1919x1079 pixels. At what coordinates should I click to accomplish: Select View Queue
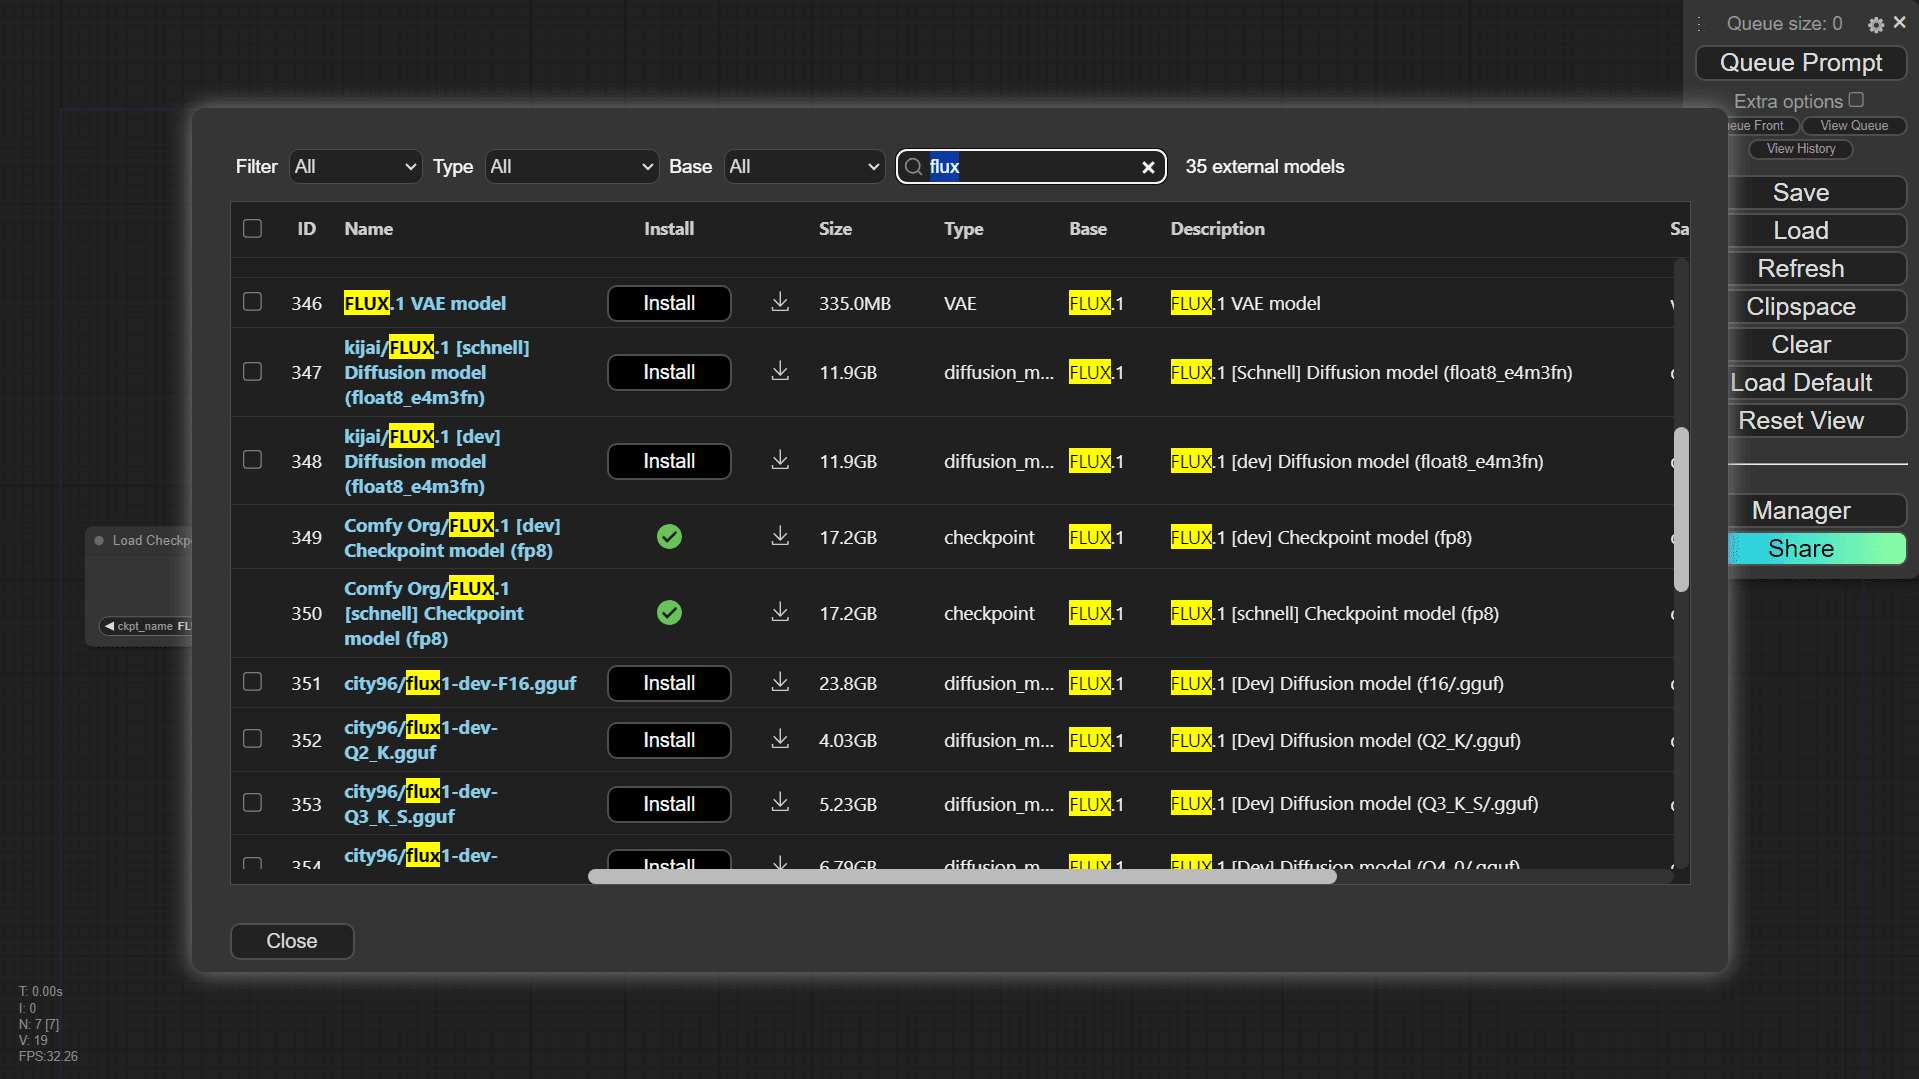click(x=1852, y=125)
